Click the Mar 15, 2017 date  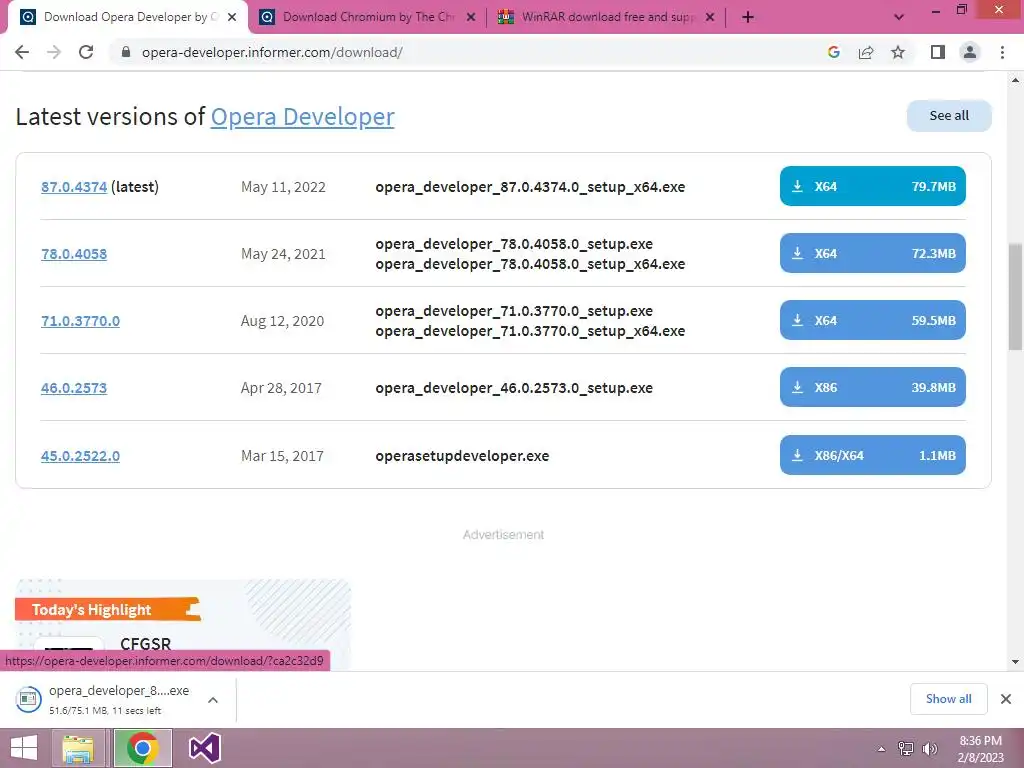pos(282,456)
